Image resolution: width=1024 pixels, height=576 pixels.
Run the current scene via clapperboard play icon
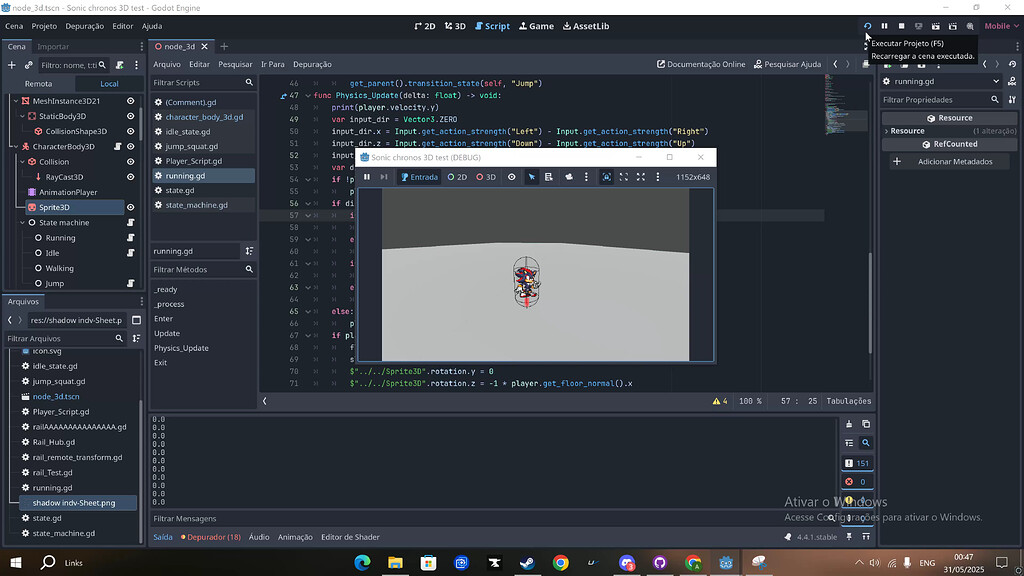936,26
